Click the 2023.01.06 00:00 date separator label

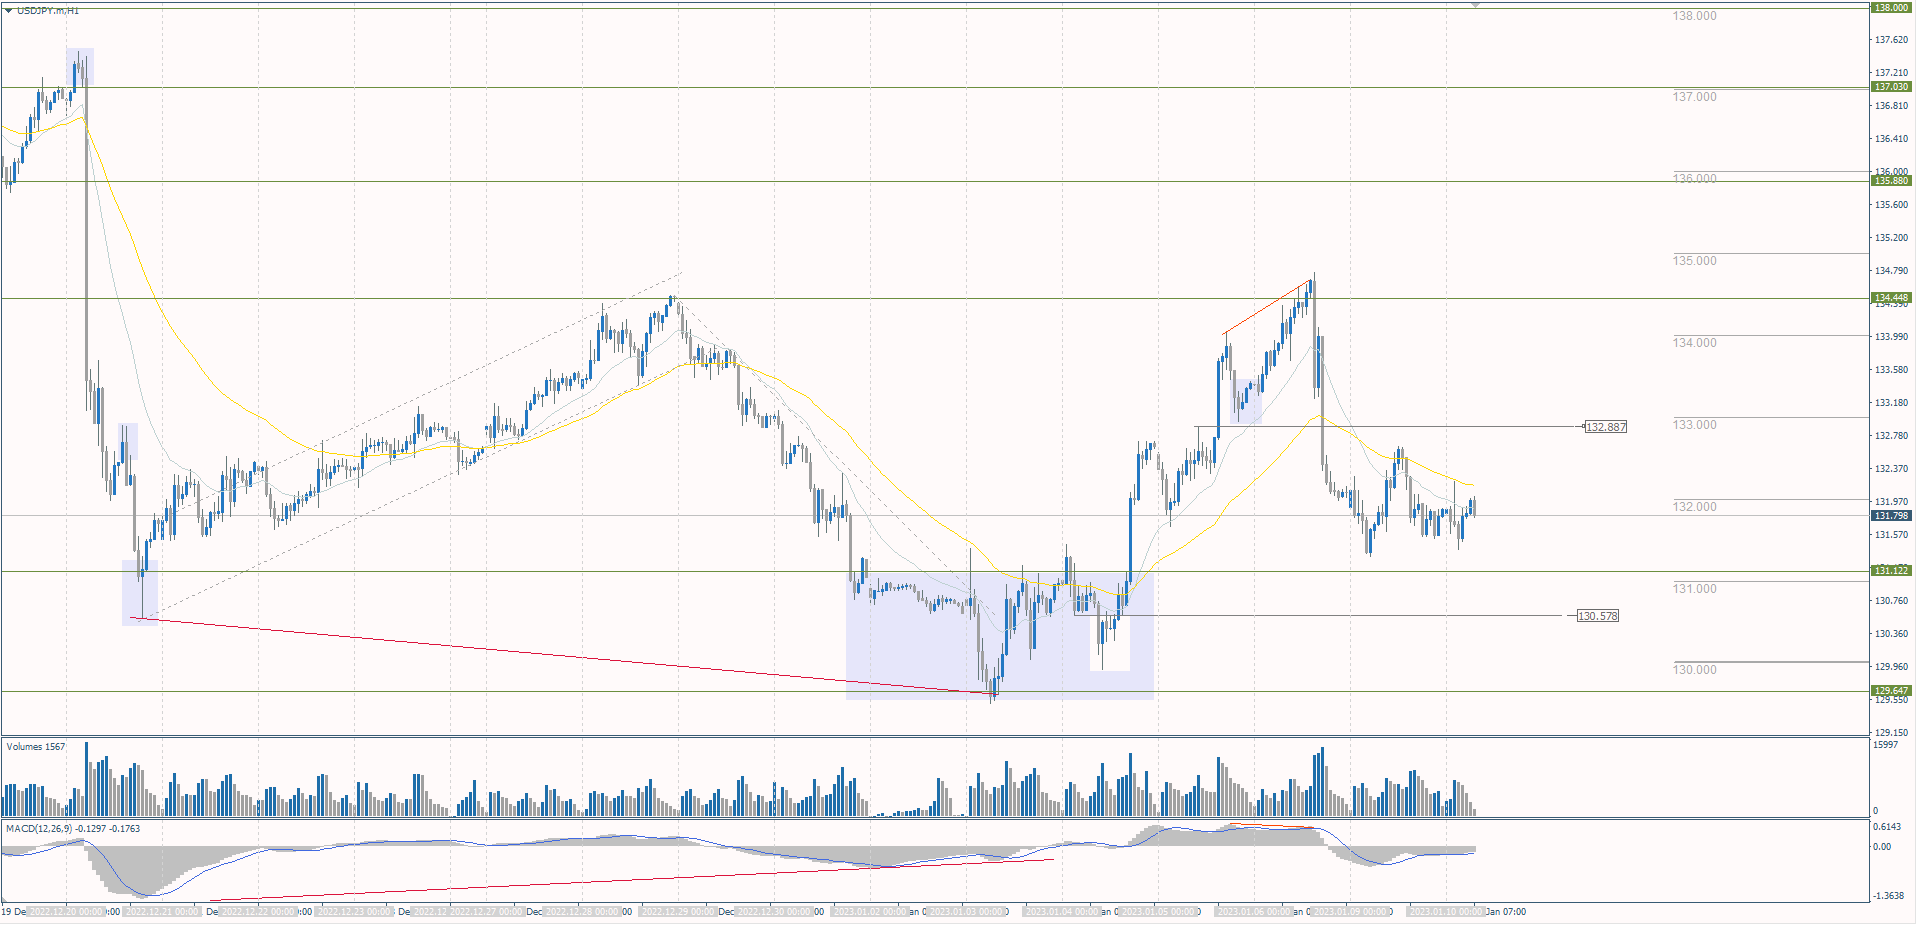point(1254,912)
